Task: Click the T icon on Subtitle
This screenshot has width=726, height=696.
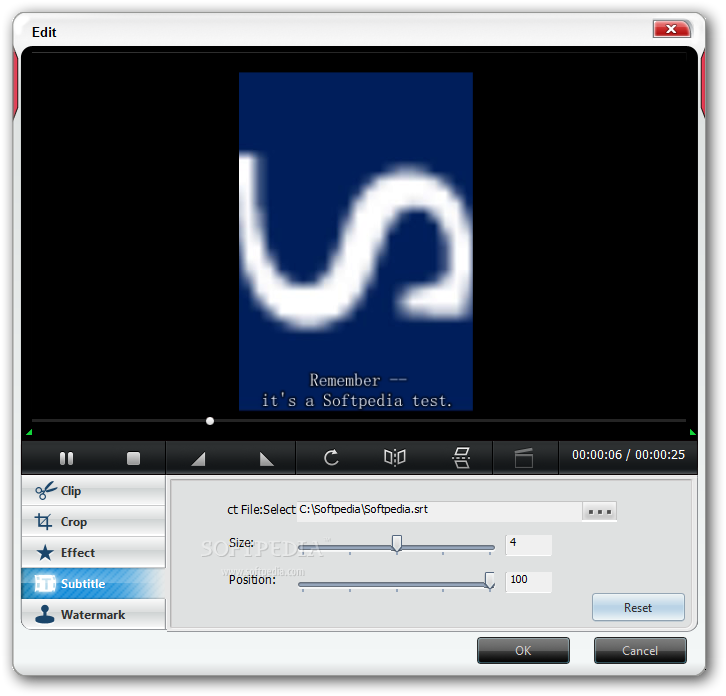Action: tap(45, 583)
